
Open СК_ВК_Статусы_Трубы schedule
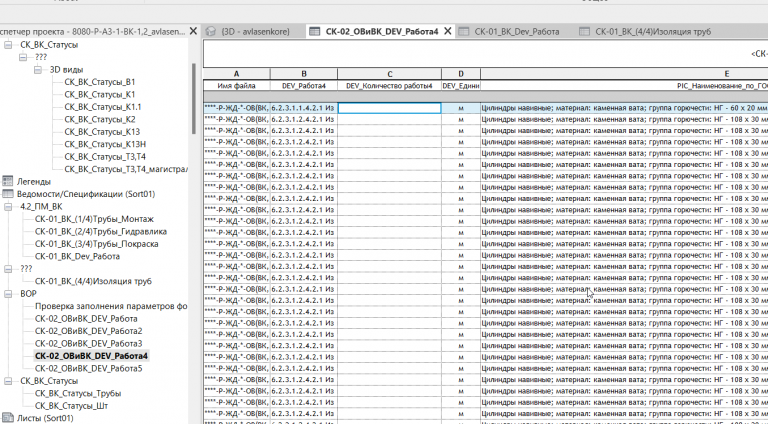pos(78,394)
